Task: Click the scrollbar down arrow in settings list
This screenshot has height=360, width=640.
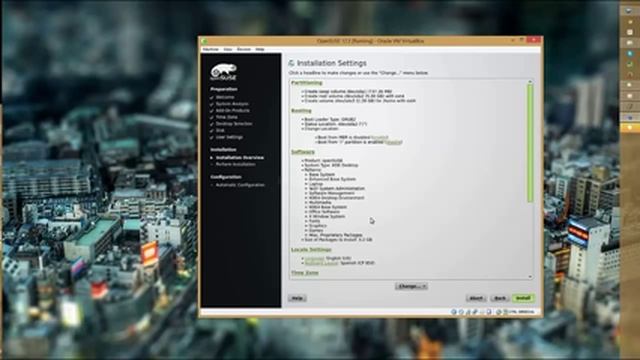Action: coord(530,277)
